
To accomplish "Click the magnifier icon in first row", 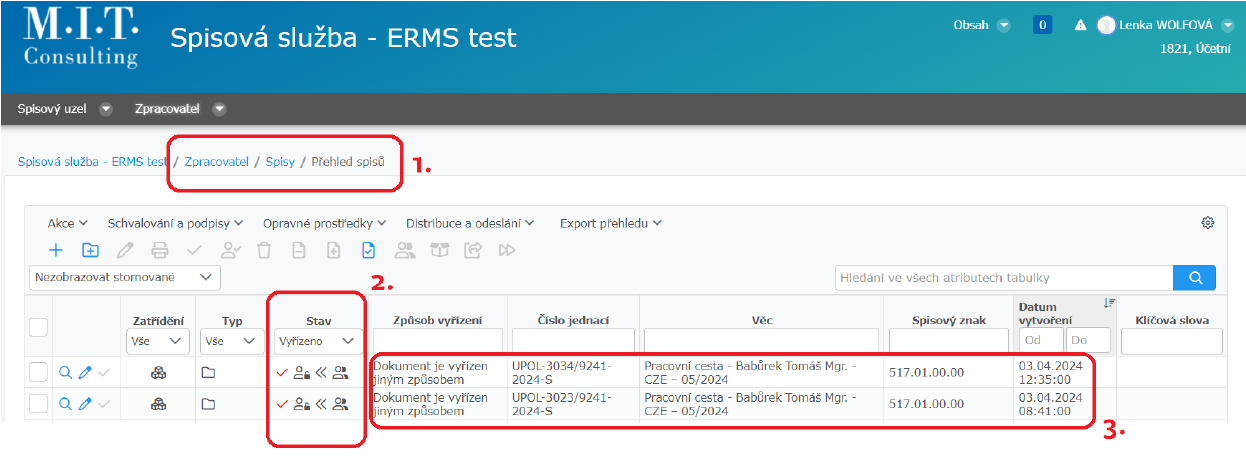I will coord(65,373).
